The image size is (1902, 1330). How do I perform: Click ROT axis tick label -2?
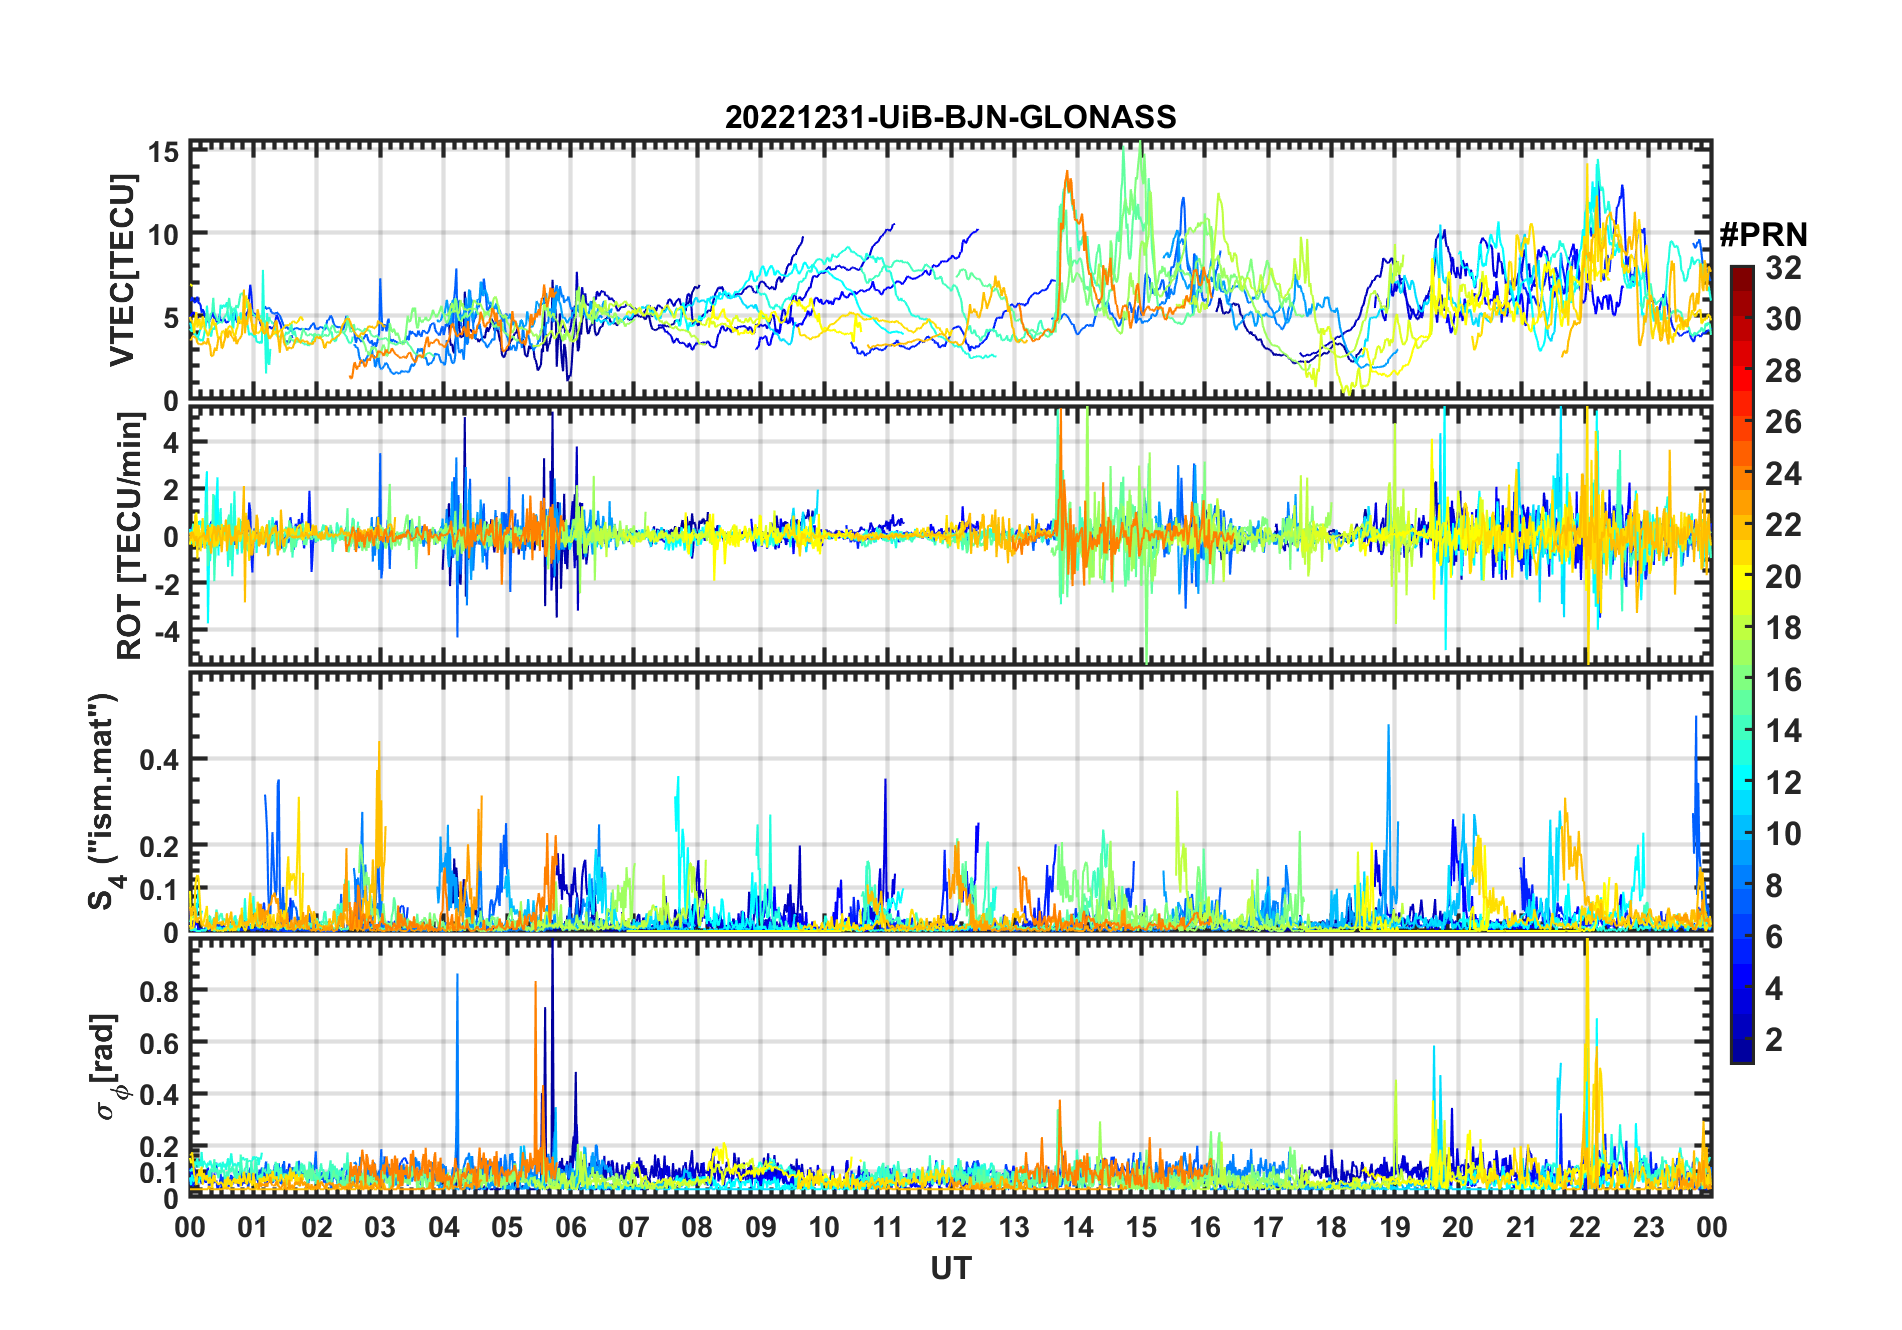point(166,585)
